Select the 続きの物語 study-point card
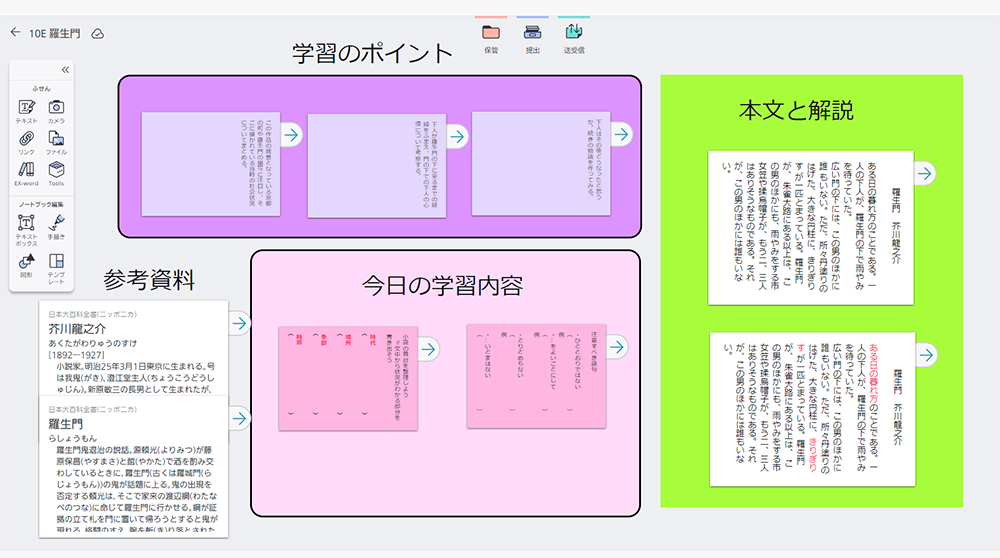 [541, 163]
